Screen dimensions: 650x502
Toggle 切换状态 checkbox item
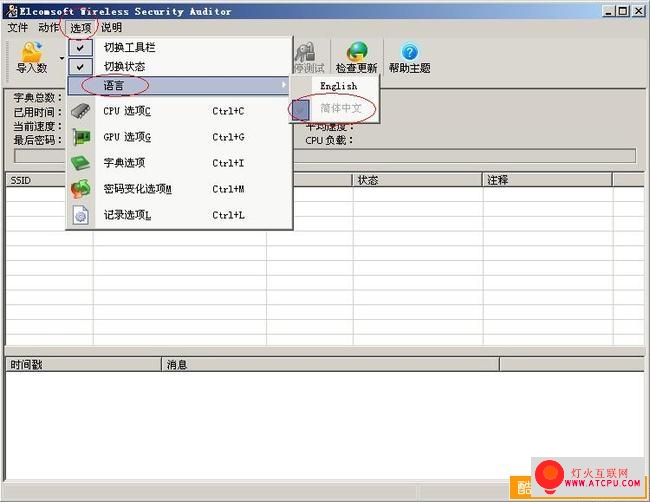(180, 66)
